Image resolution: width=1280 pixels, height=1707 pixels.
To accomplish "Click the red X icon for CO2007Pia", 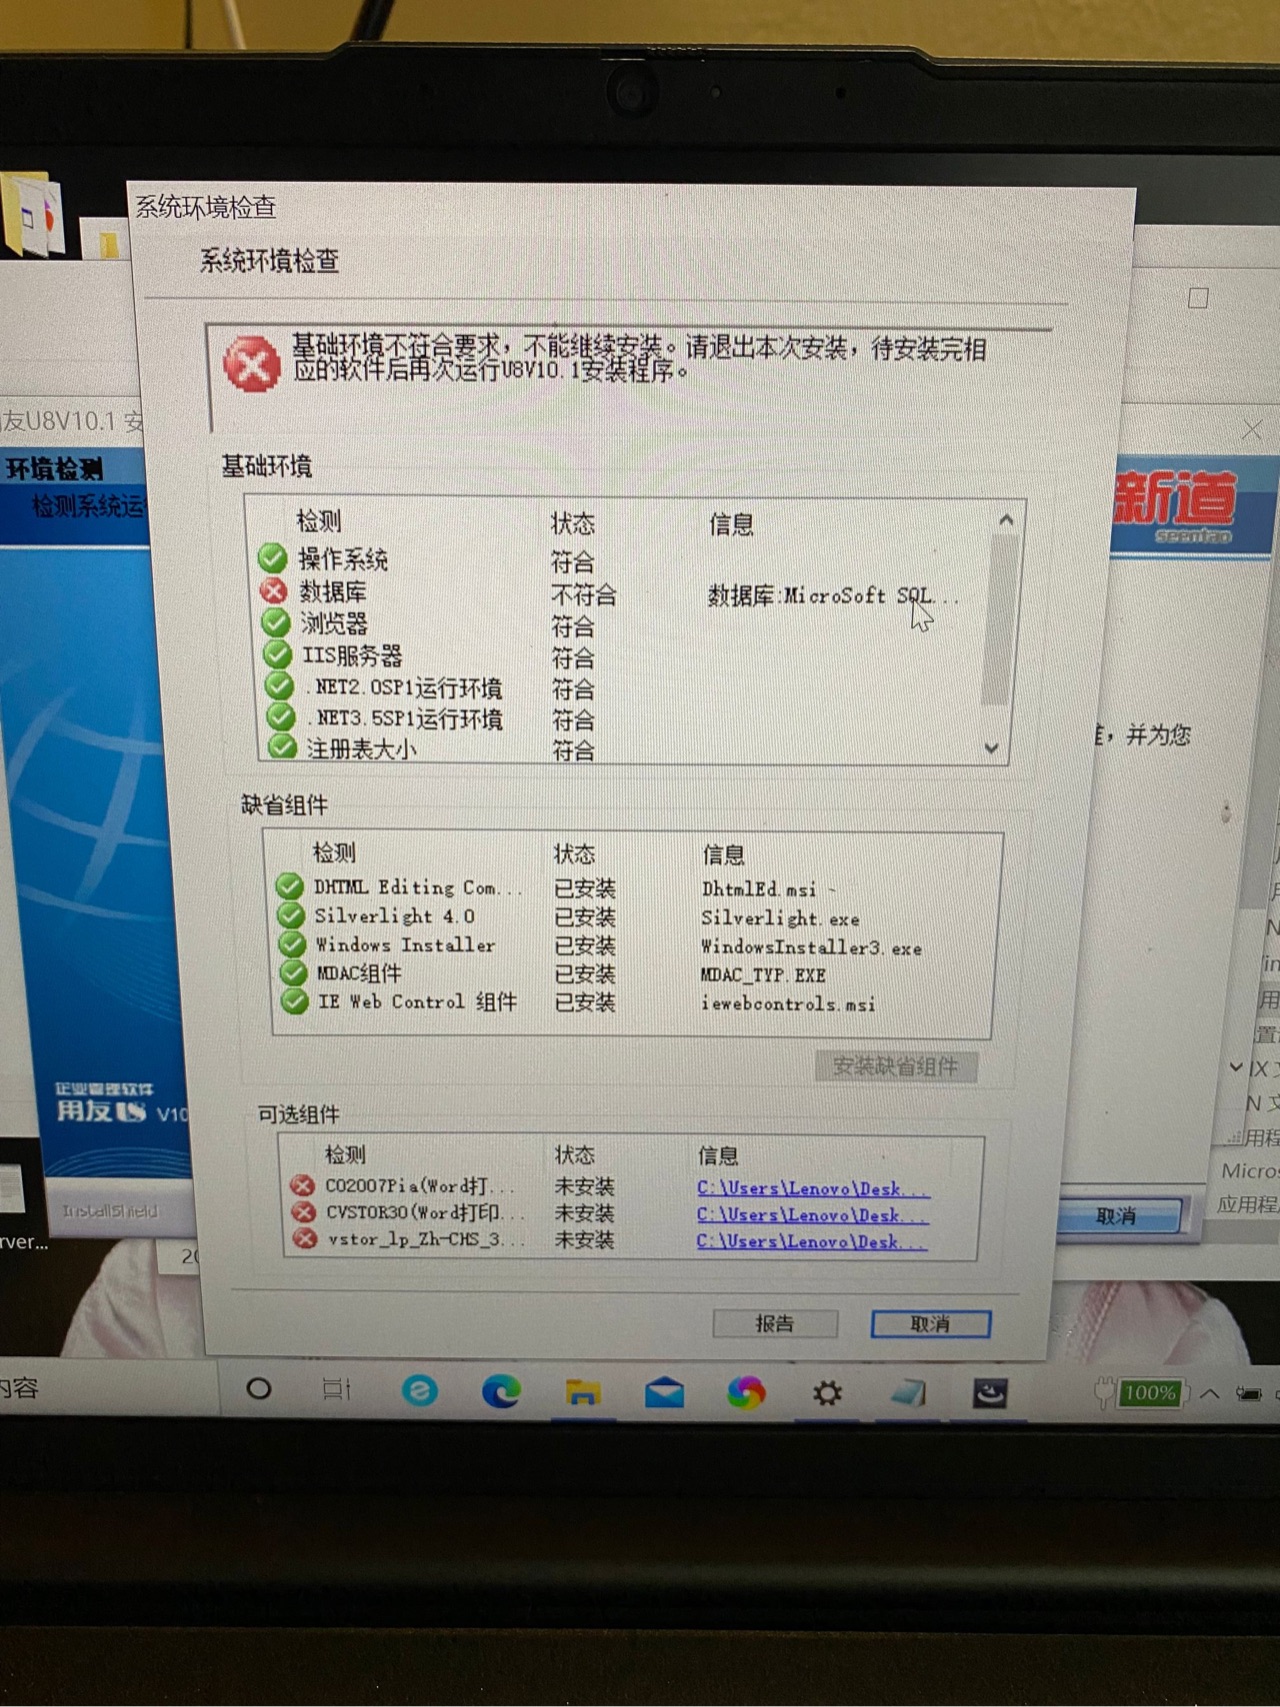I will [x=303, y=1186].
